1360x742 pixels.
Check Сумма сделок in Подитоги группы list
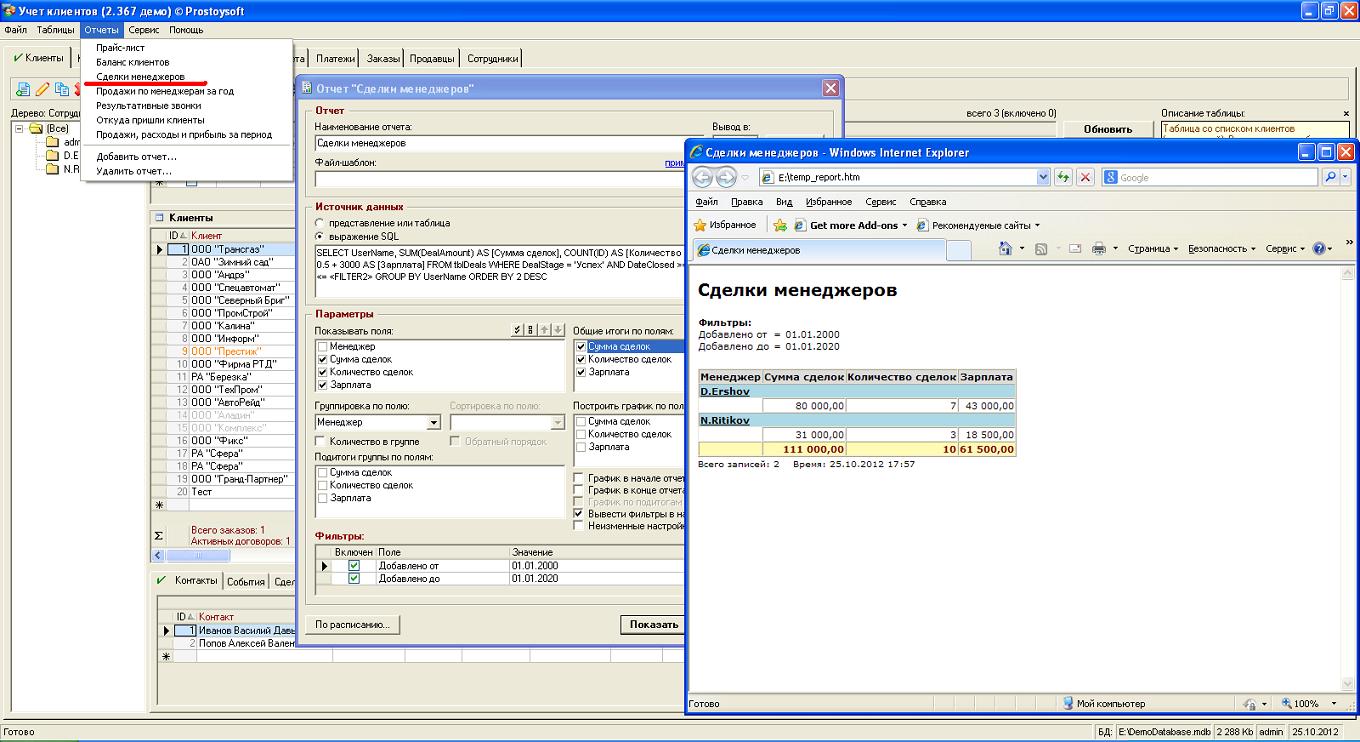point(323,472)
